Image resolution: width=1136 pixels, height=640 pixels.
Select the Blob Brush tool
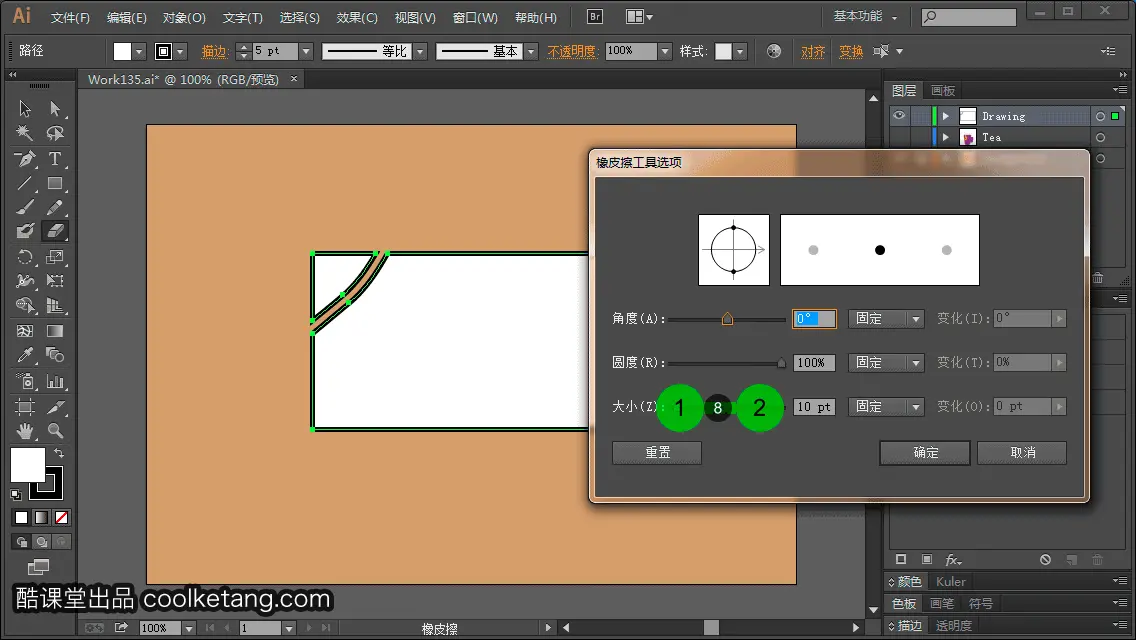(25, 231)
